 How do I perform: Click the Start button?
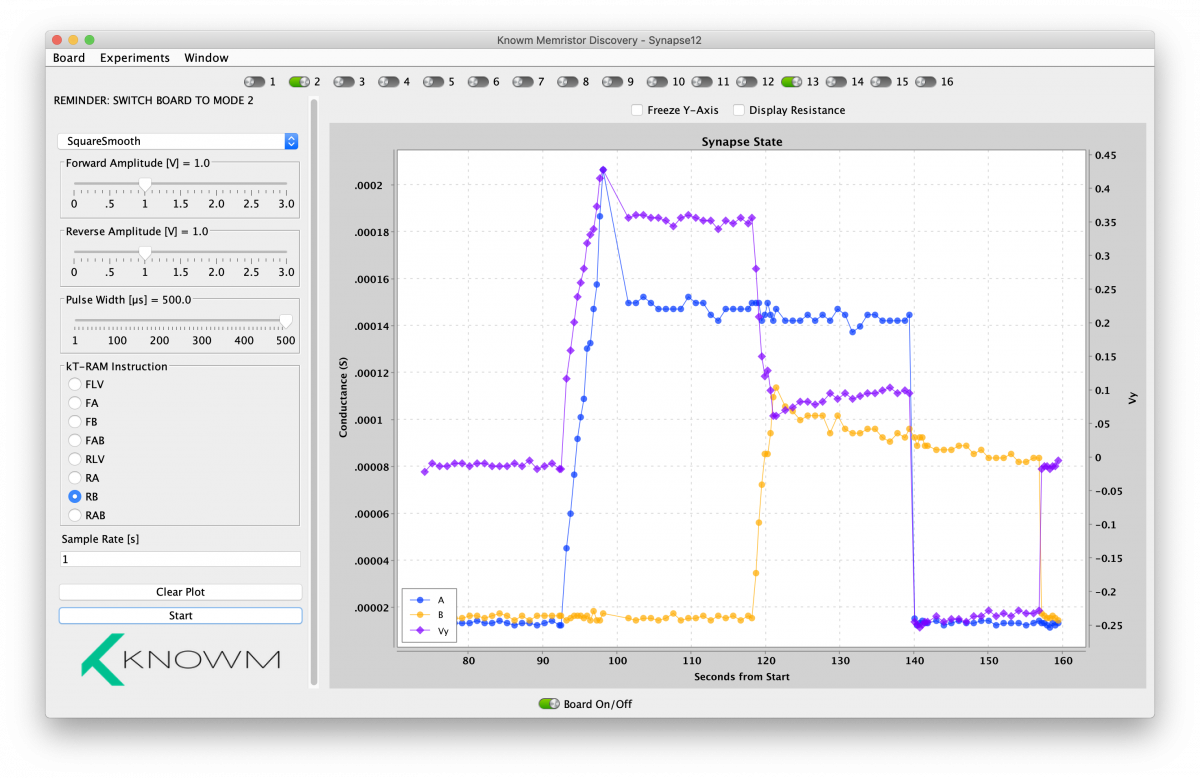tap(180, 616)
